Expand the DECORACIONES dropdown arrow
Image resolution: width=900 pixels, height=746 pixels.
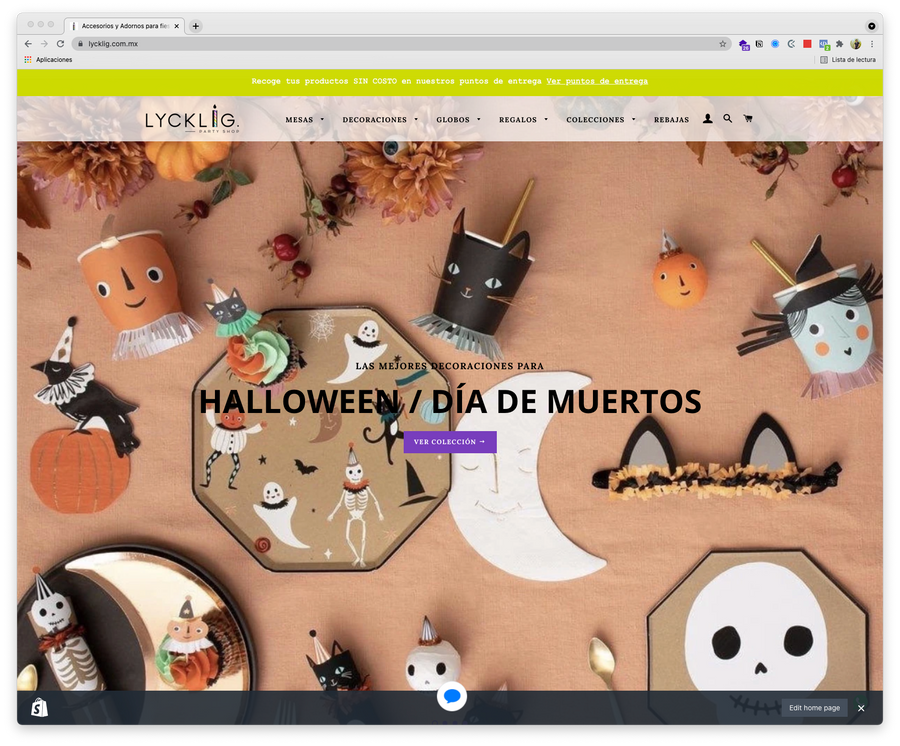click(x=416, y=119)
